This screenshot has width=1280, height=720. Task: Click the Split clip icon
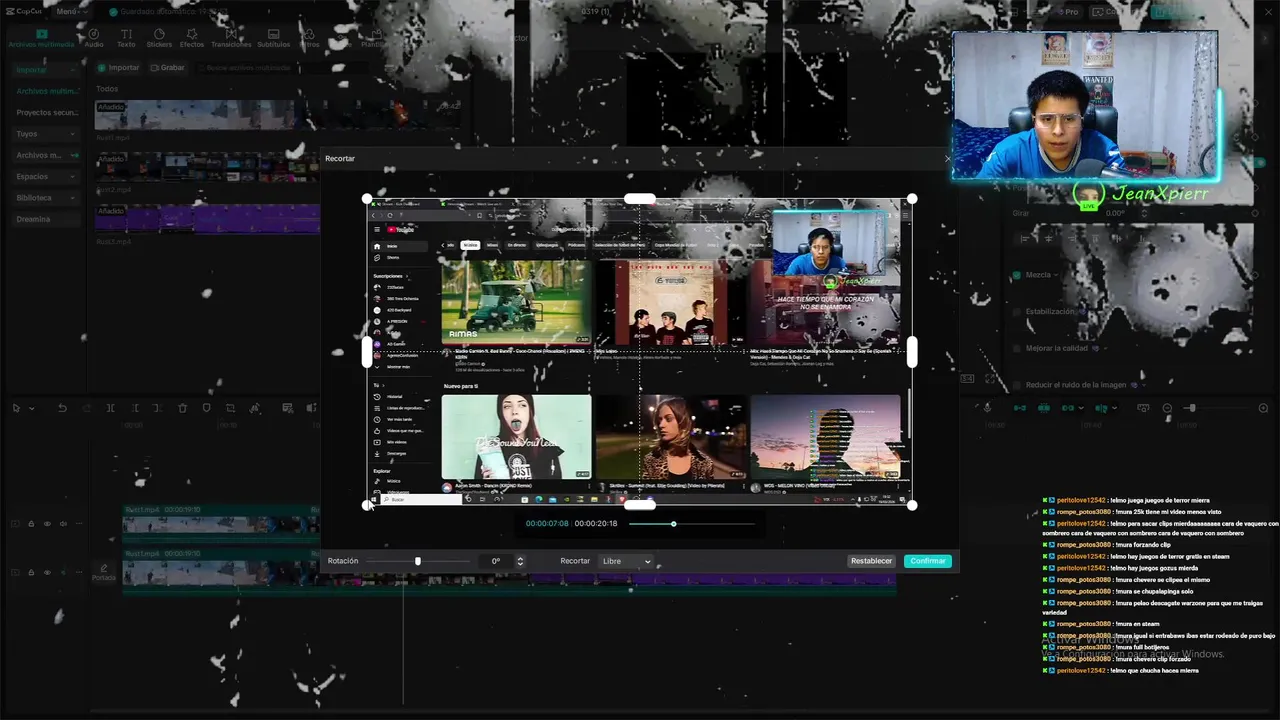(110, 408)
